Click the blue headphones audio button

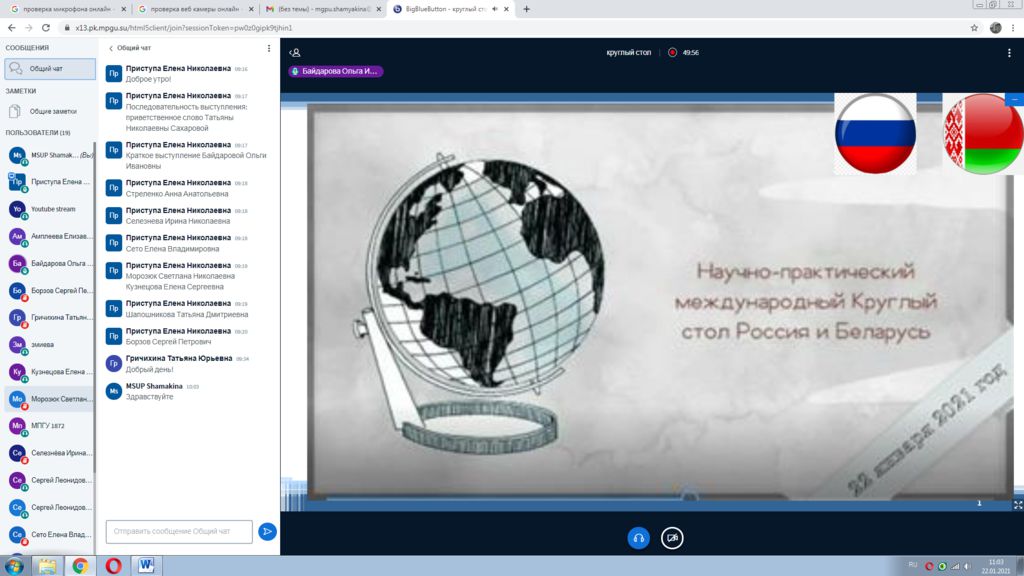(638, 538)
